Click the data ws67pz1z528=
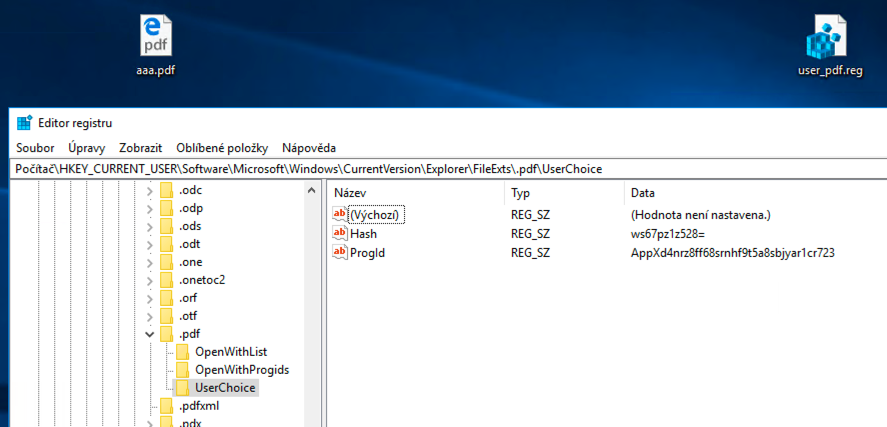Screen dimensions: 887x427 667,234
